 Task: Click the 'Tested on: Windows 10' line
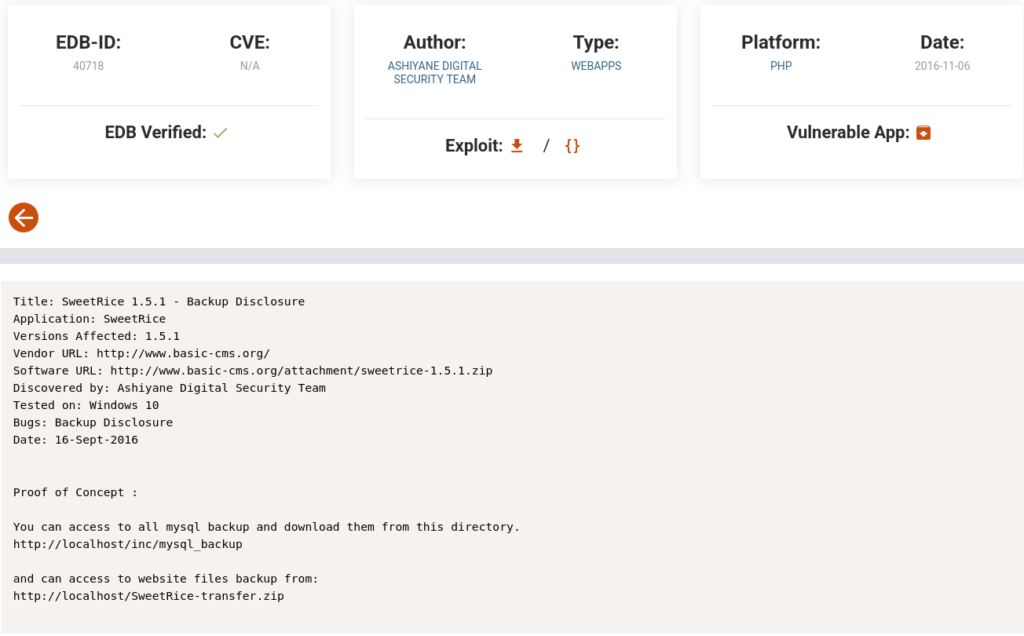click(86, 405)
